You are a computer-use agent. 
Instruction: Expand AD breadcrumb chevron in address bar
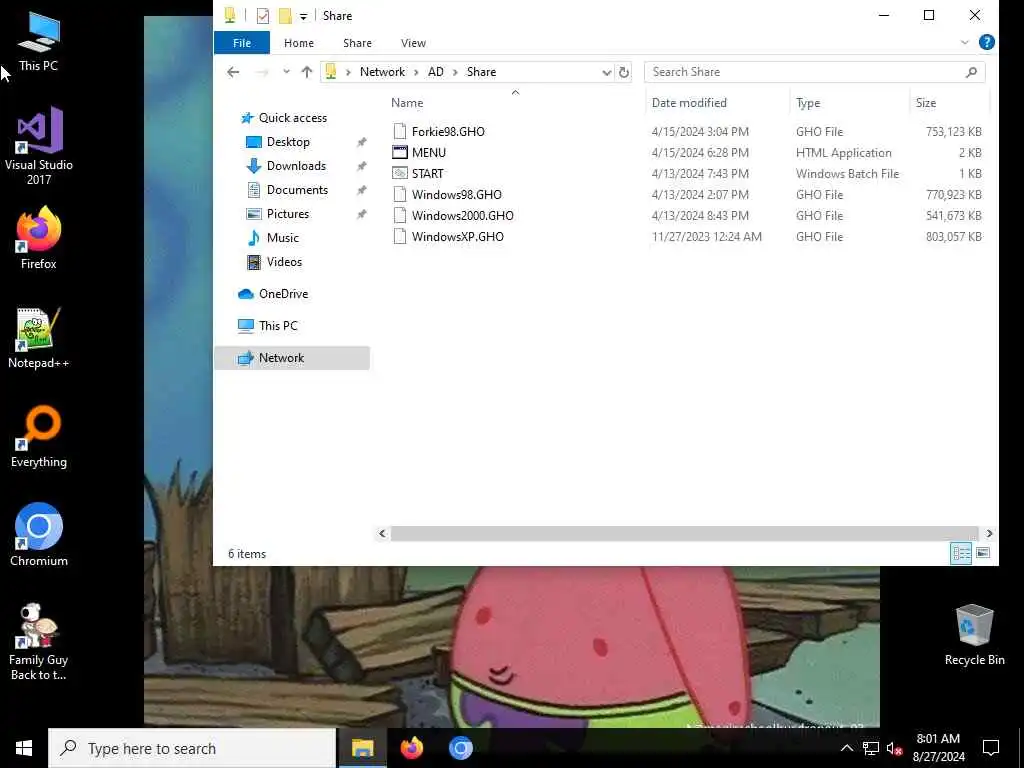455,72
